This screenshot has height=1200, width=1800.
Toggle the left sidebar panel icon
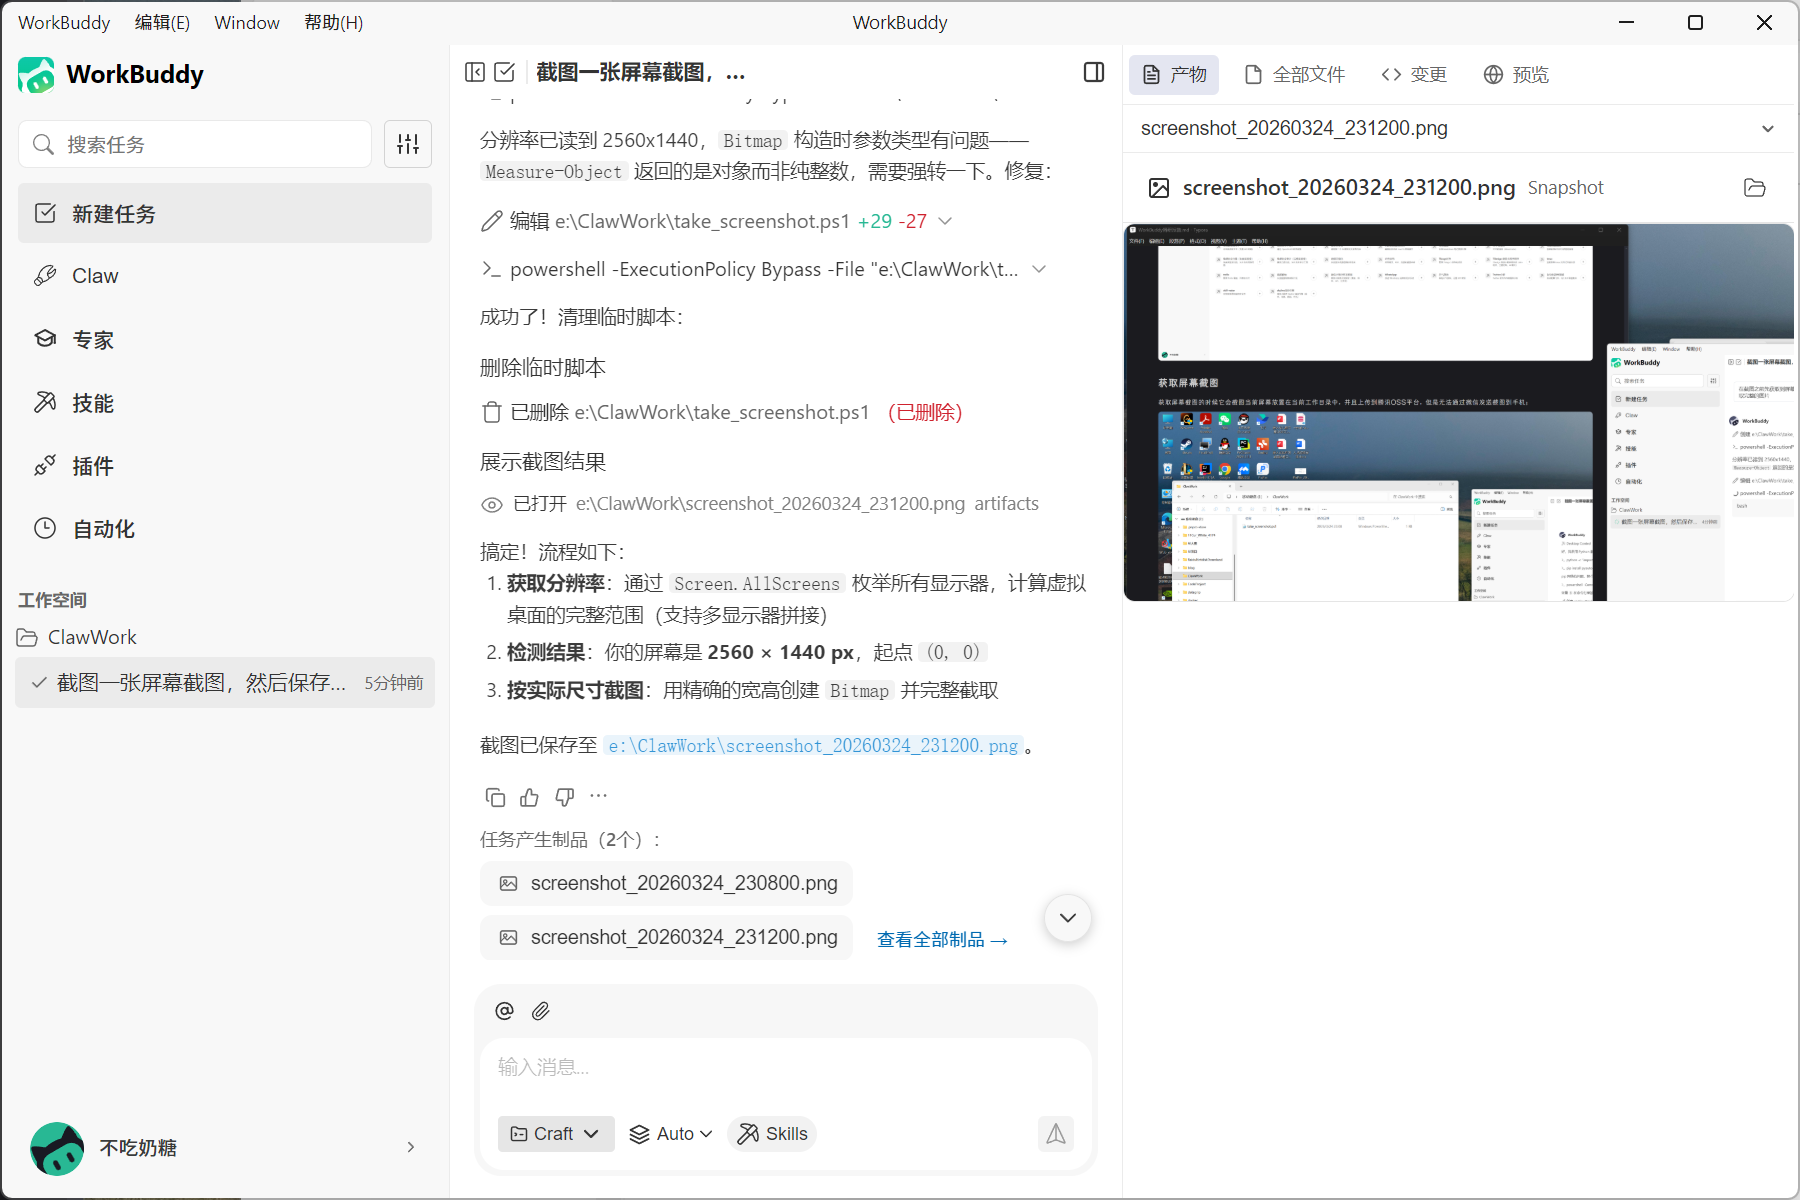tap(475, 72)
